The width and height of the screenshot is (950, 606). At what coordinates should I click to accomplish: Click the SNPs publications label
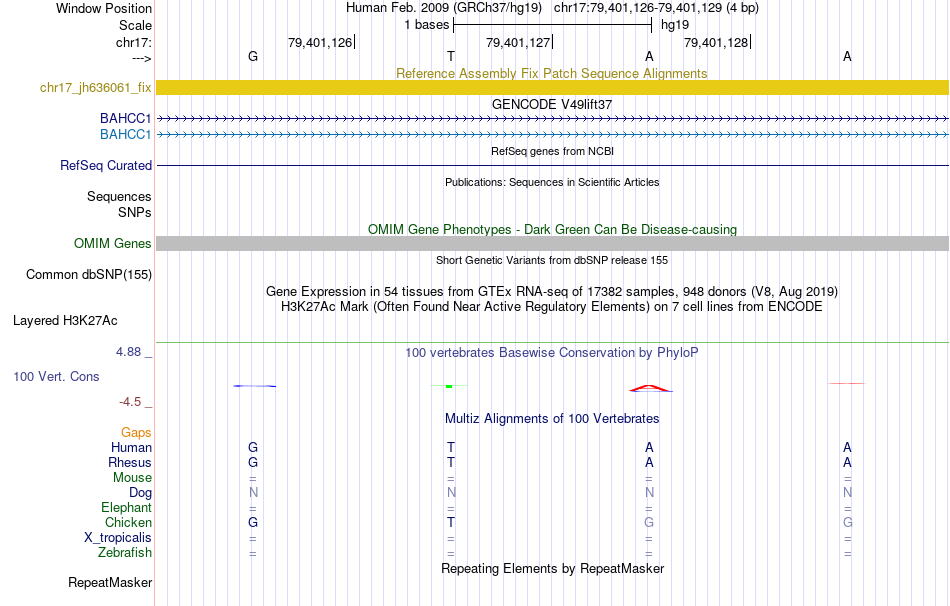click(135, 213)
